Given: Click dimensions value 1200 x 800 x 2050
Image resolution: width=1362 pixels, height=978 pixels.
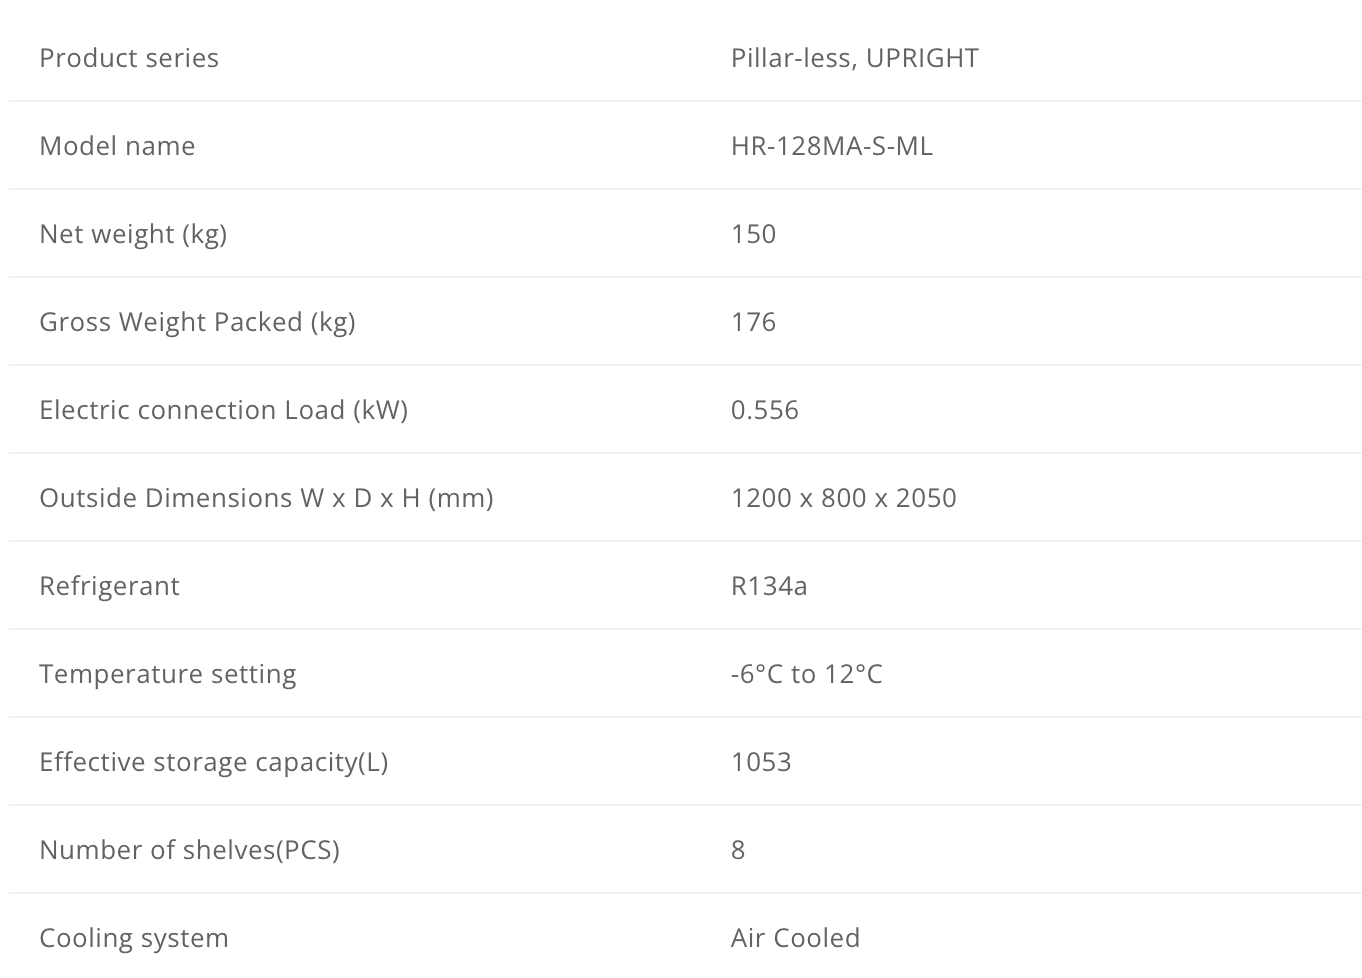Looking at the screenshot, I should point(843,498).
